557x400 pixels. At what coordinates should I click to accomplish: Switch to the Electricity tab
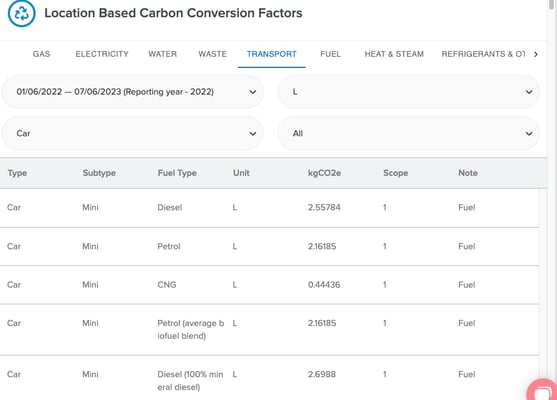pos(102,54)
